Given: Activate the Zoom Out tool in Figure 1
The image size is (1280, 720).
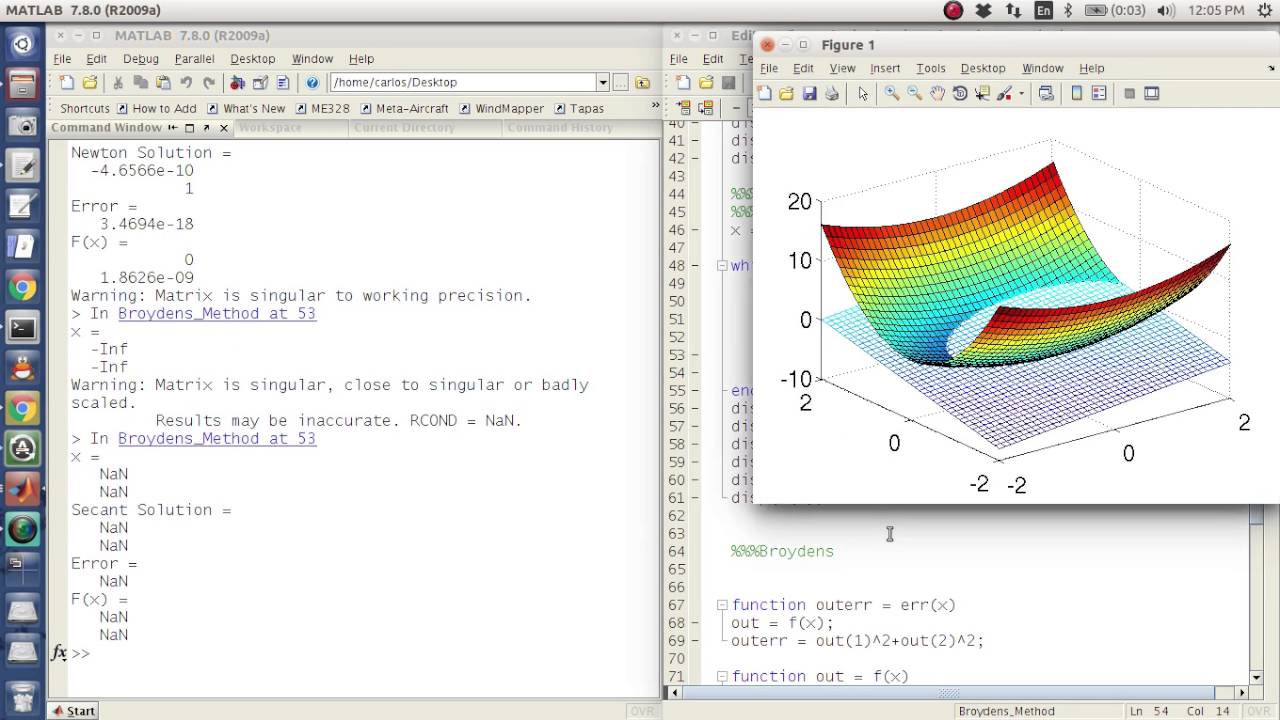Looking at the screenshot, I should [x=915, y=93].
